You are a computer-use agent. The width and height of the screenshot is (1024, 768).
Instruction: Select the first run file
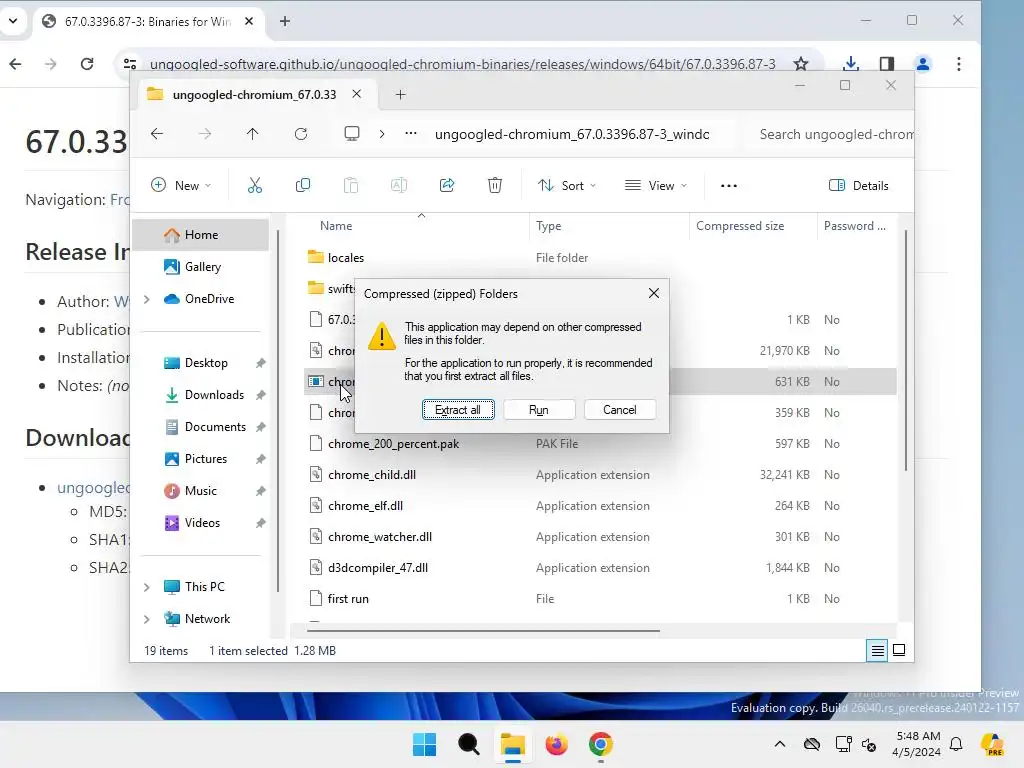tap(348, 599)
